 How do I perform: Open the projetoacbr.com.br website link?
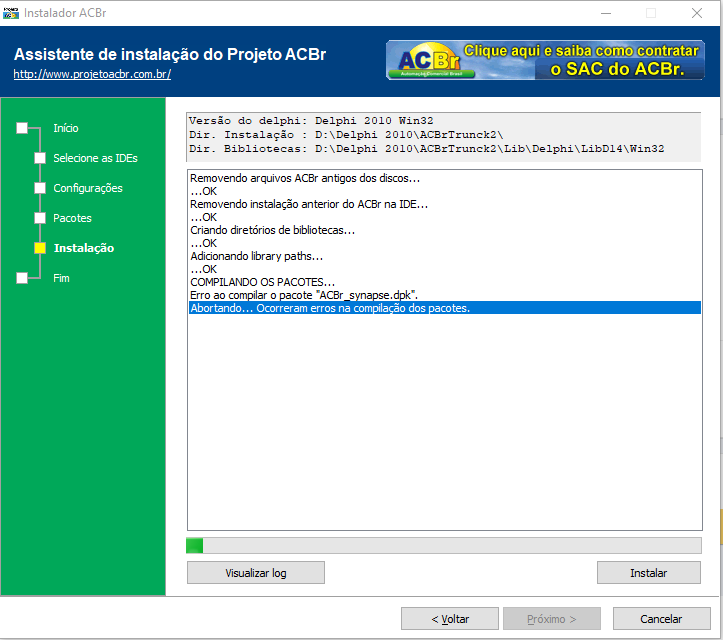92,74
